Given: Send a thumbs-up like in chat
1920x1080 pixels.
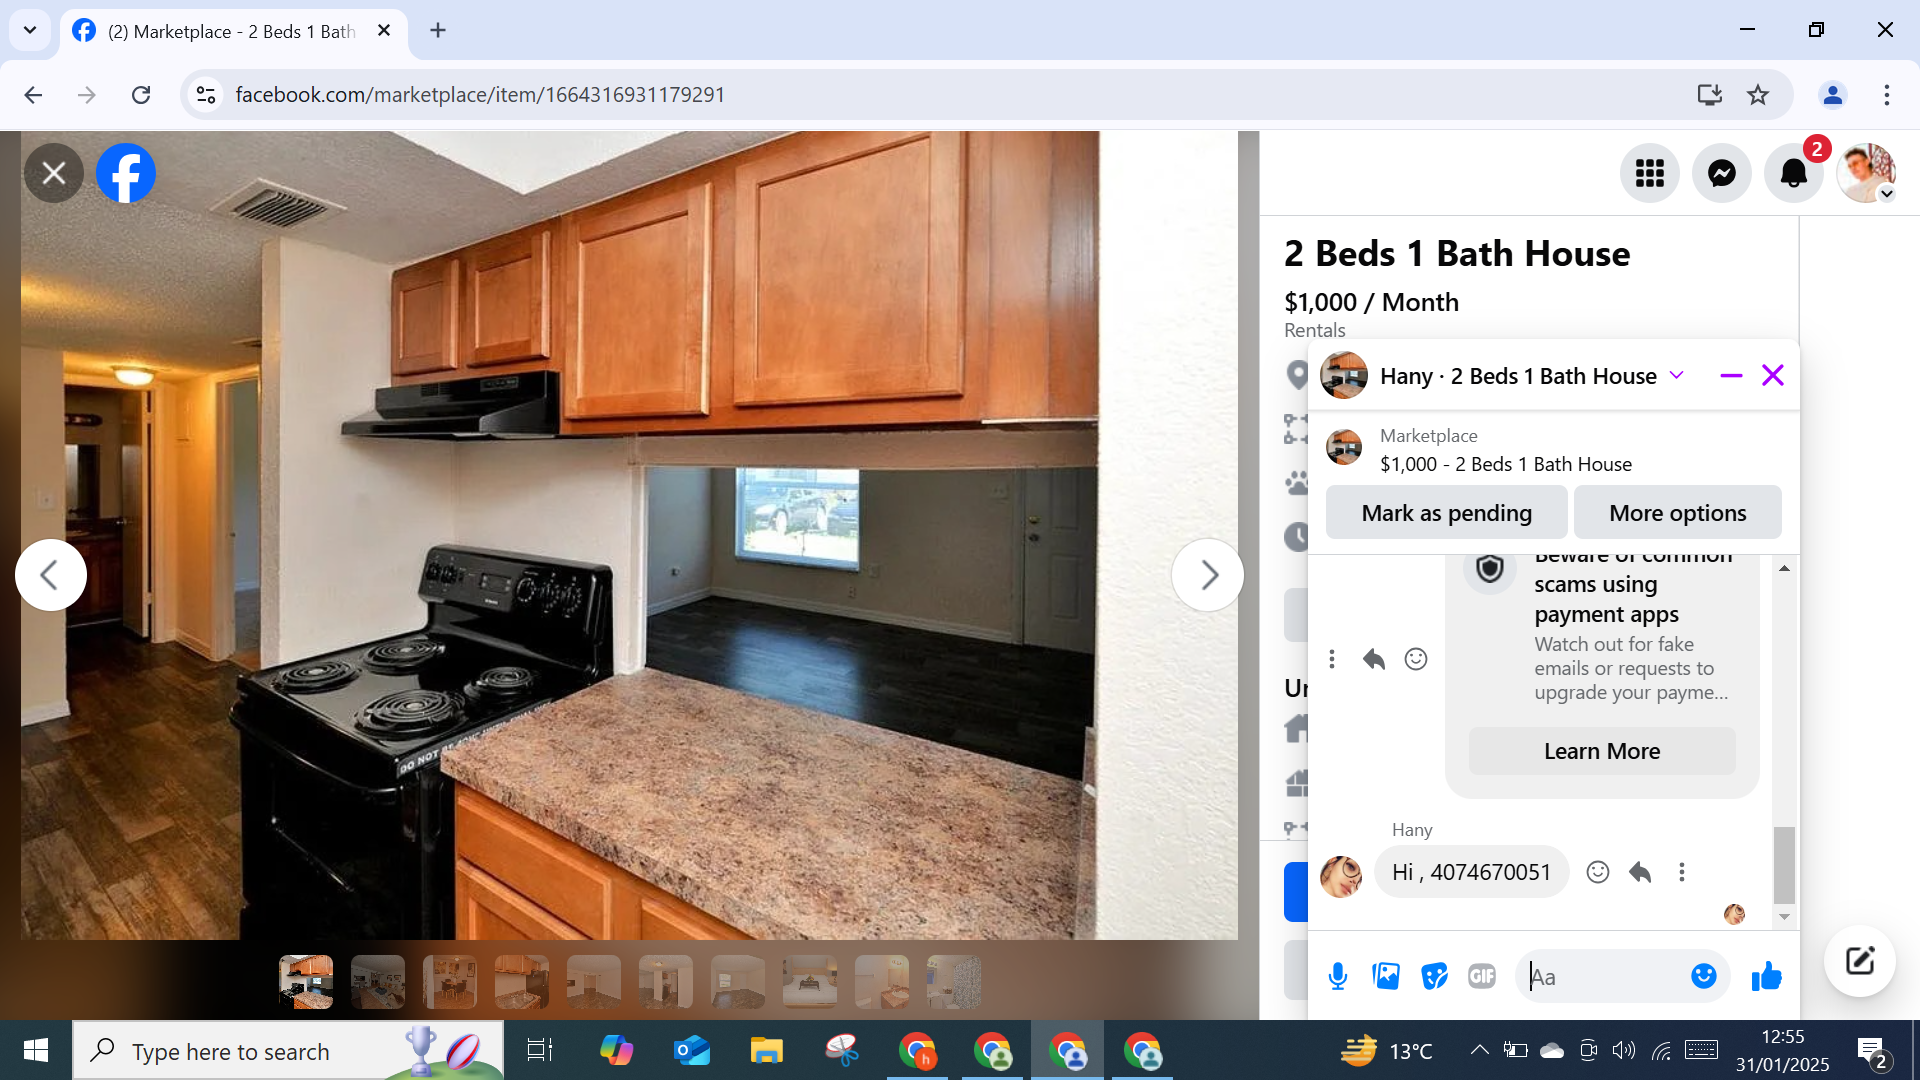Looking at the screenshot, I should click(1766, 976).
